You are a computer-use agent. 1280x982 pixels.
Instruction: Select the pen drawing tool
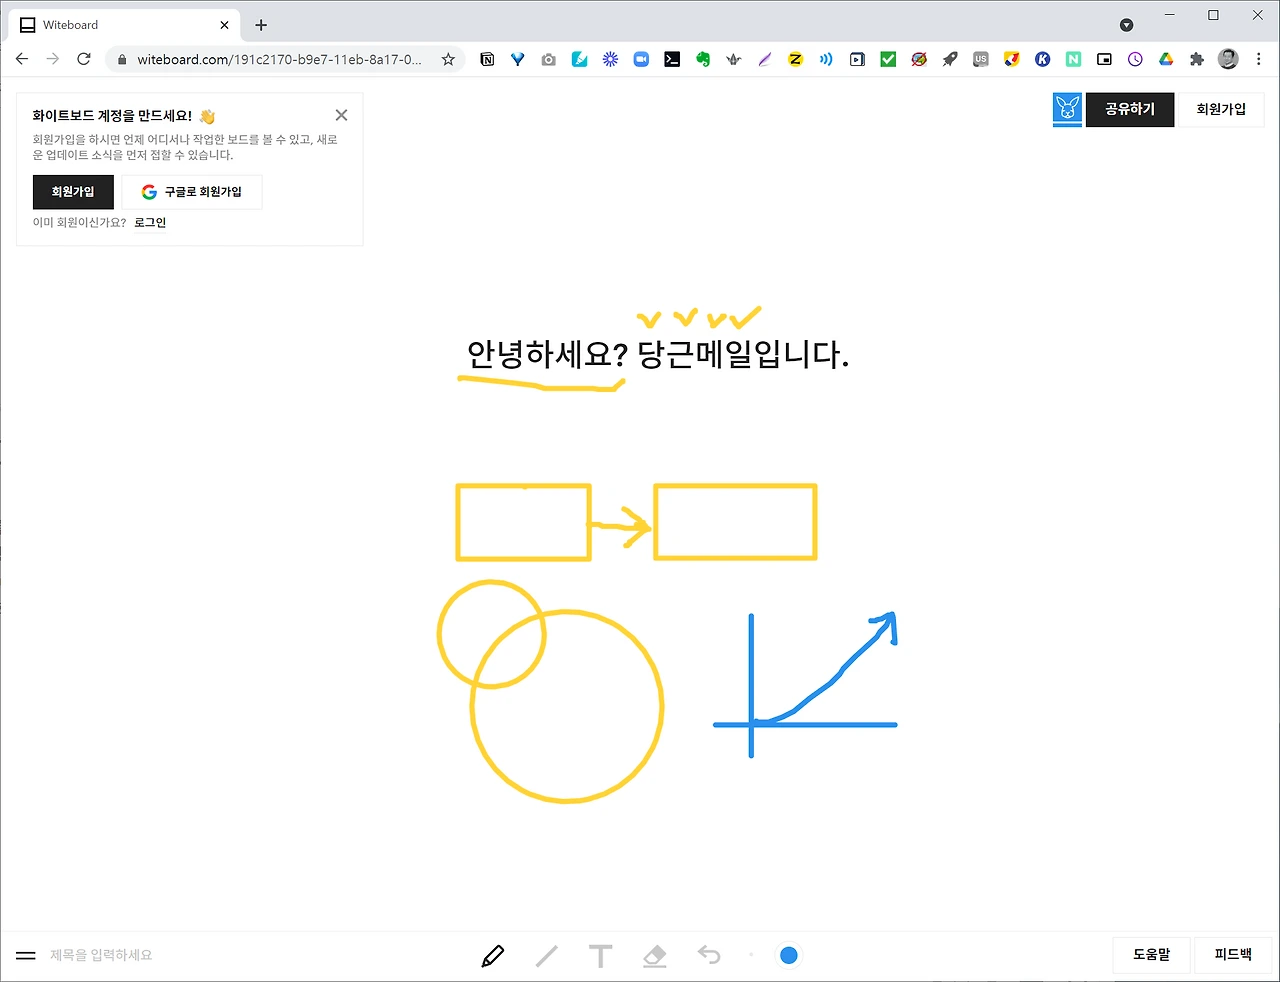493,956
